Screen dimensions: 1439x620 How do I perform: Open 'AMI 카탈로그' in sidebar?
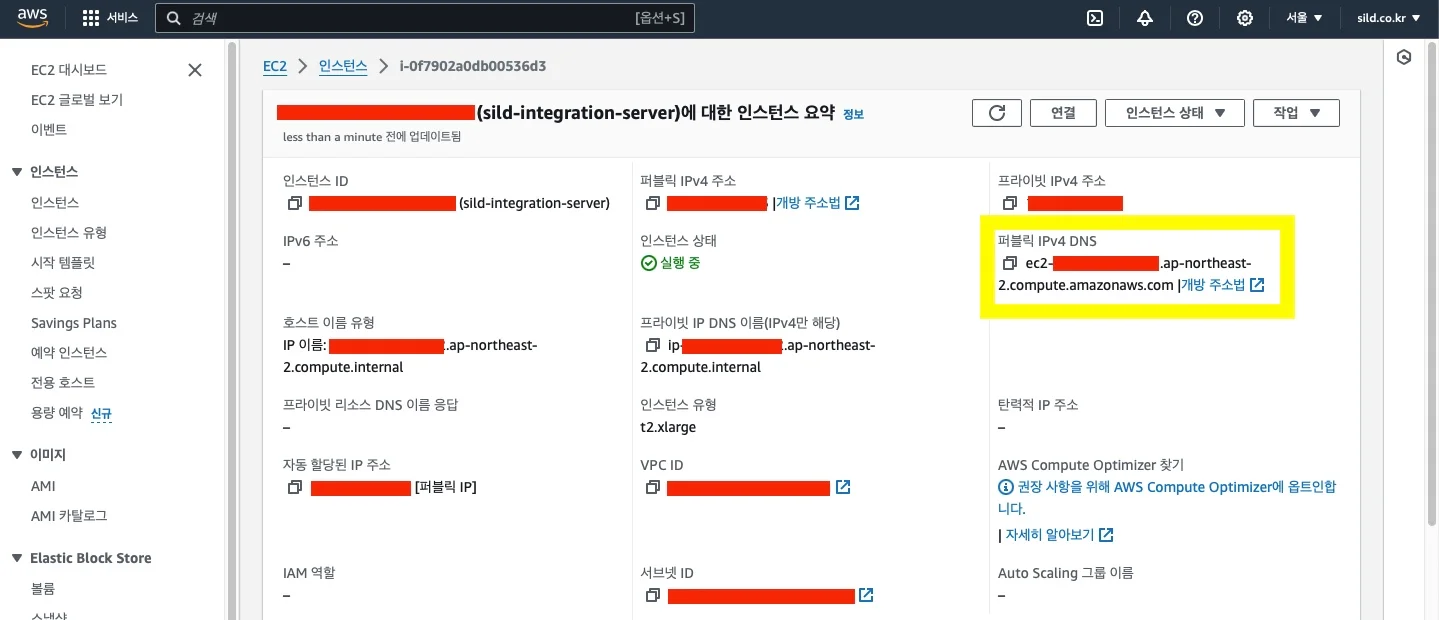(69, 516)
